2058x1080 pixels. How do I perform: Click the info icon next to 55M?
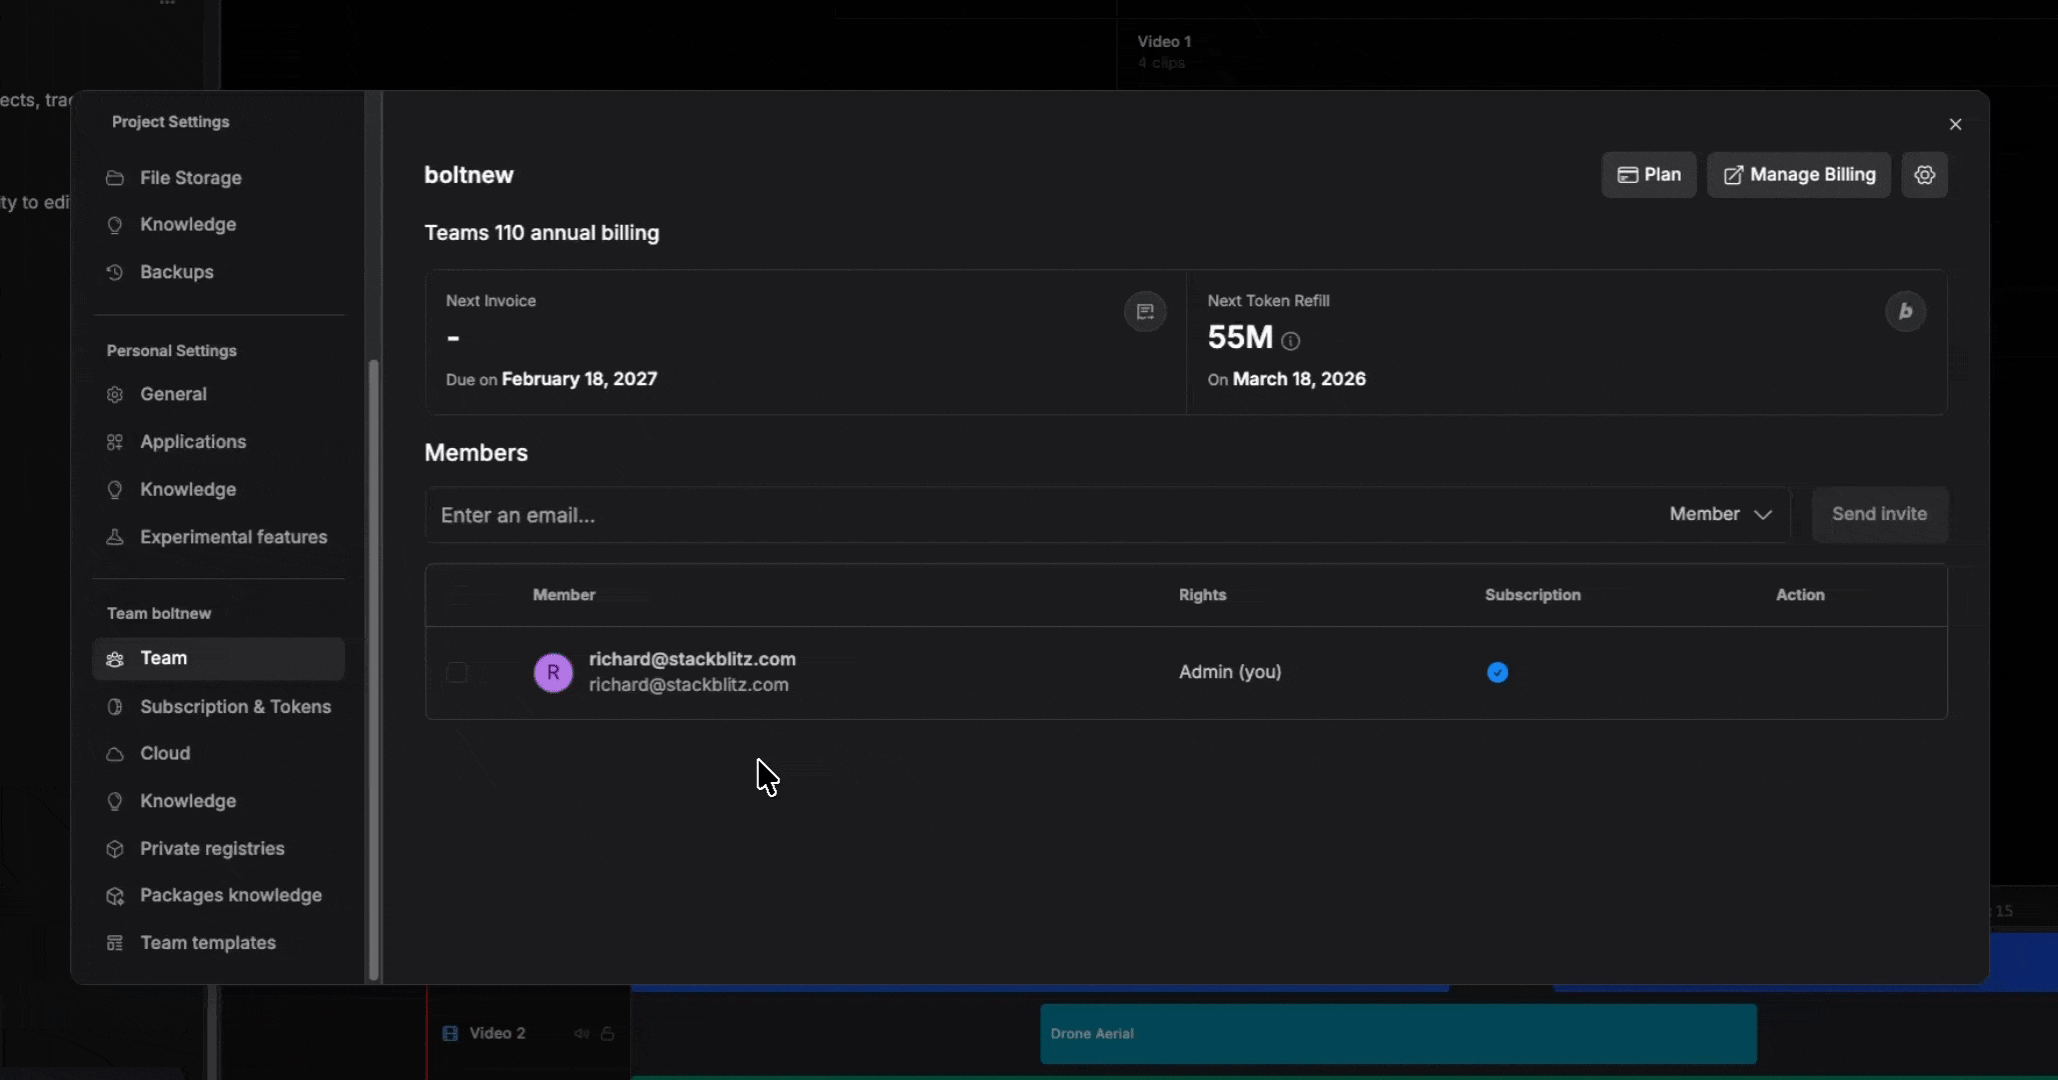(1291, 341)
